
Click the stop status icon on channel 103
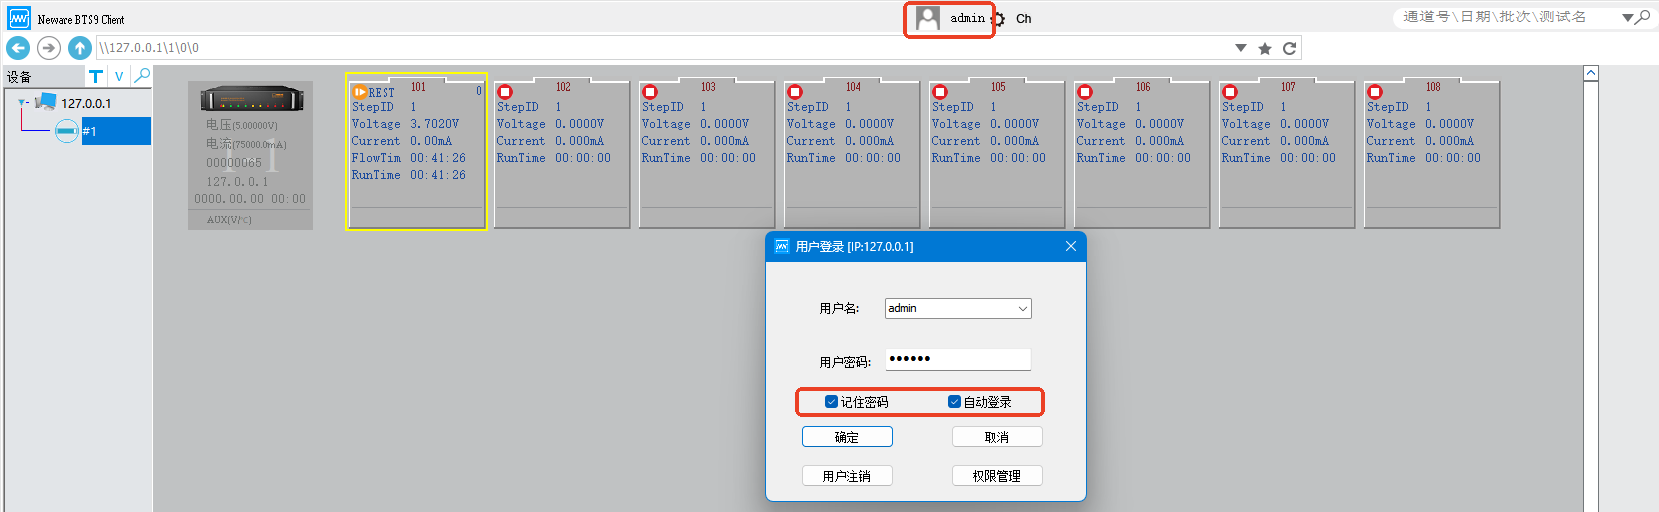(650, 92)
